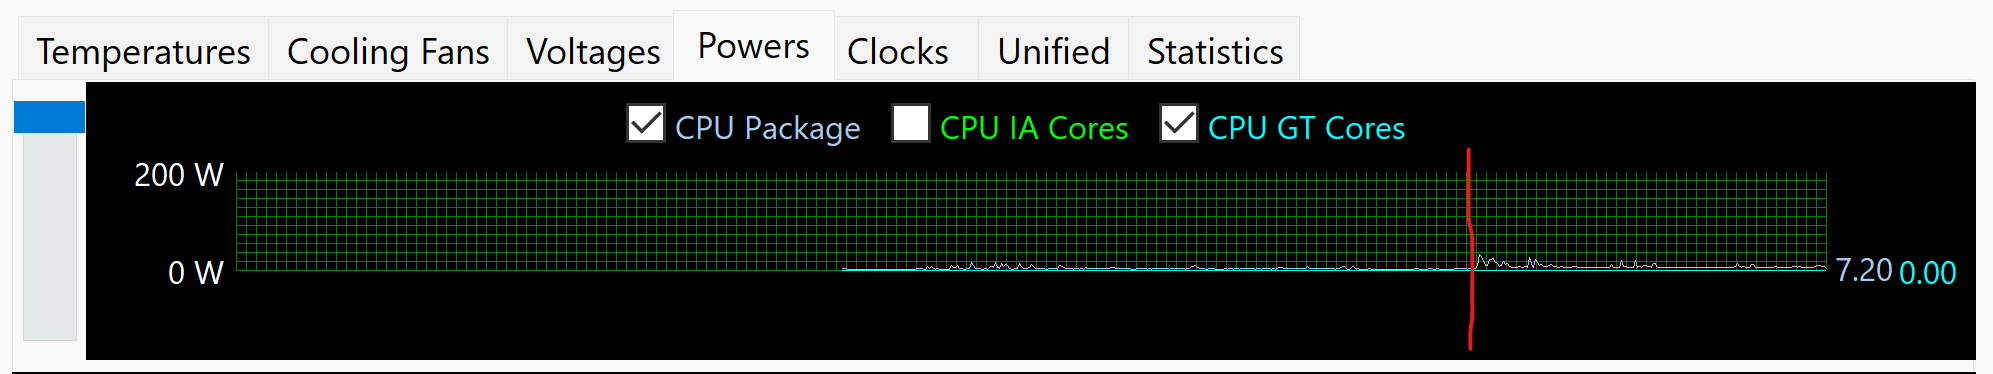
Task: Disable the CPU GT Cores checkbox
Action: pyautogui.click(x=1179, y=124)
